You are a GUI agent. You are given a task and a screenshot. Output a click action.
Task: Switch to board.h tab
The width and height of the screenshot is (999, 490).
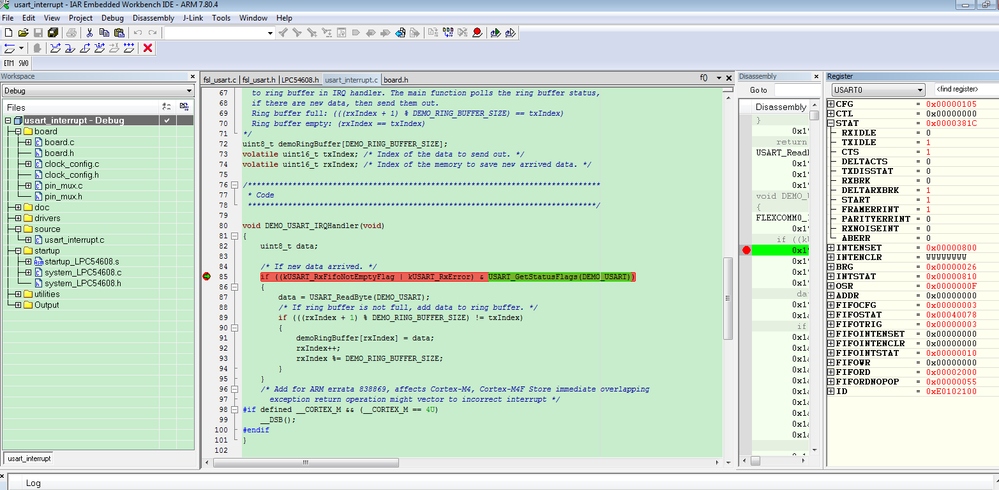(x=396, y=80)
